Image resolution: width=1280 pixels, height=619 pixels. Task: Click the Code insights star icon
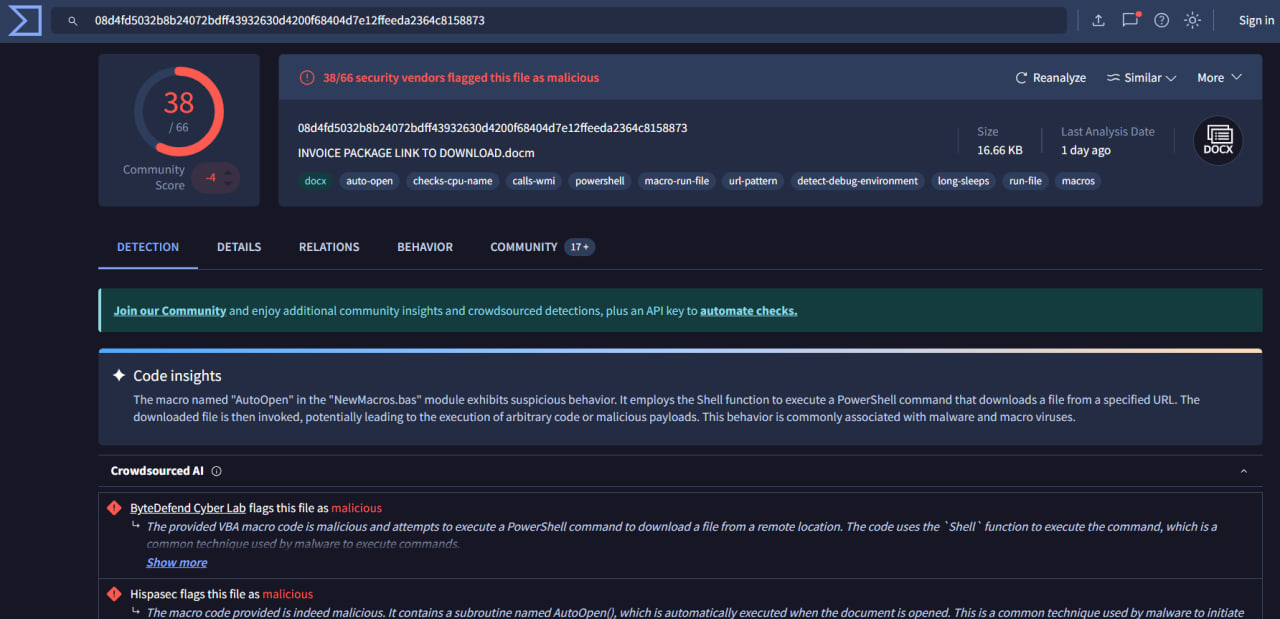tap(119, 376)
